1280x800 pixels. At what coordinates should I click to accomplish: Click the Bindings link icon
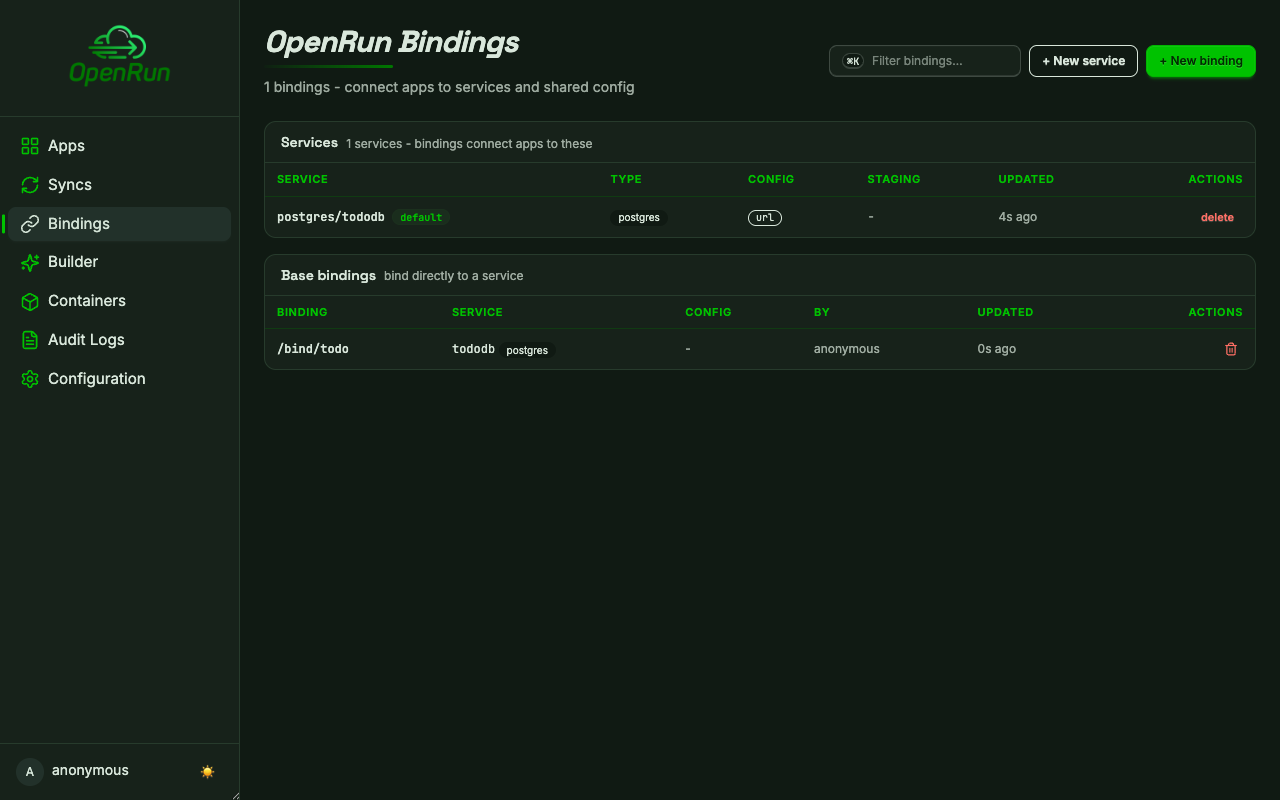pos(30,224)
